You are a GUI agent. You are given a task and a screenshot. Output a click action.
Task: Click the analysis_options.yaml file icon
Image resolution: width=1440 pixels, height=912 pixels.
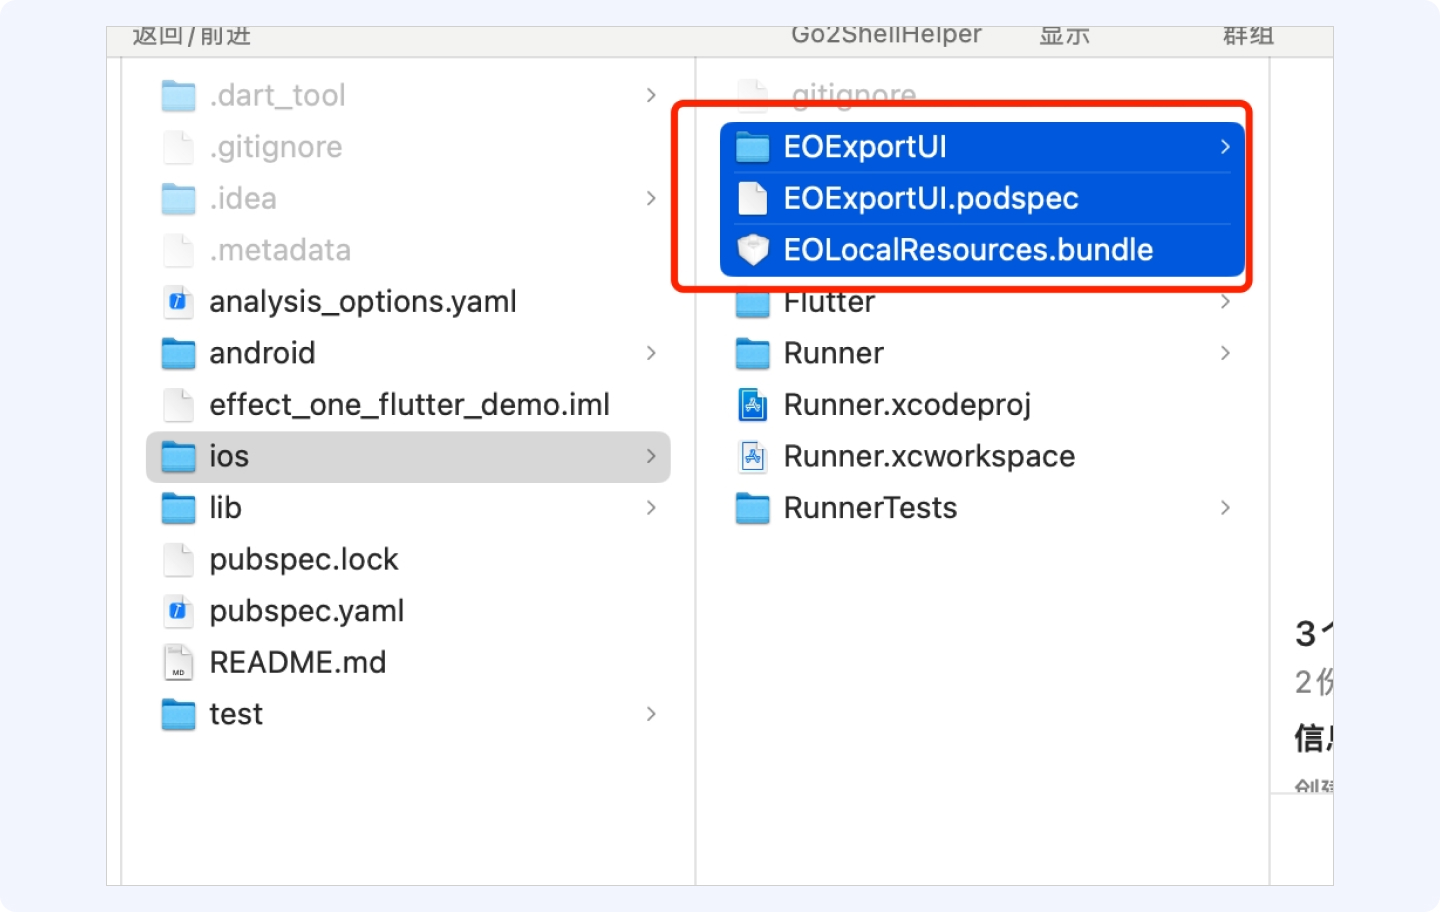179,302
